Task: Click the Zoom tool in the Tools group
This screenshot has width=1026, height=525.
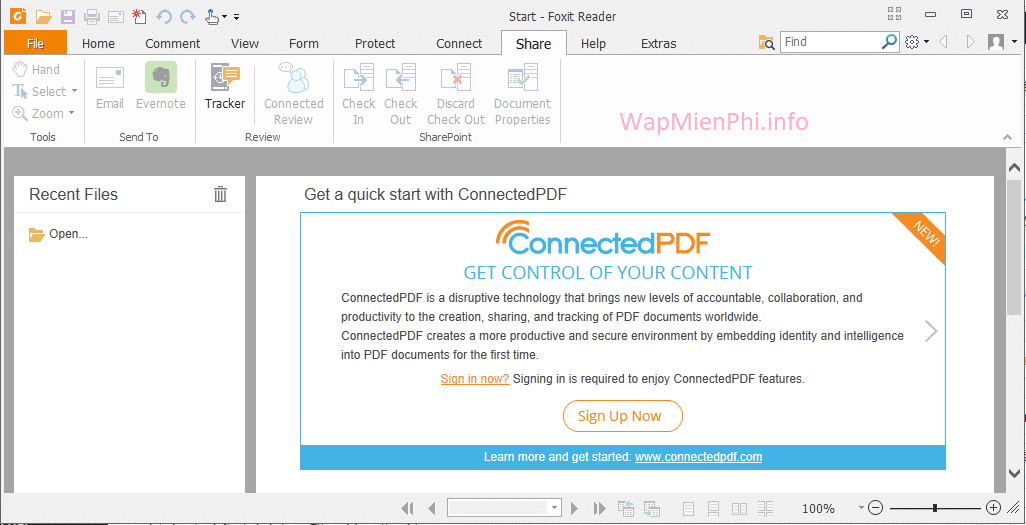Action: (39, 113)
